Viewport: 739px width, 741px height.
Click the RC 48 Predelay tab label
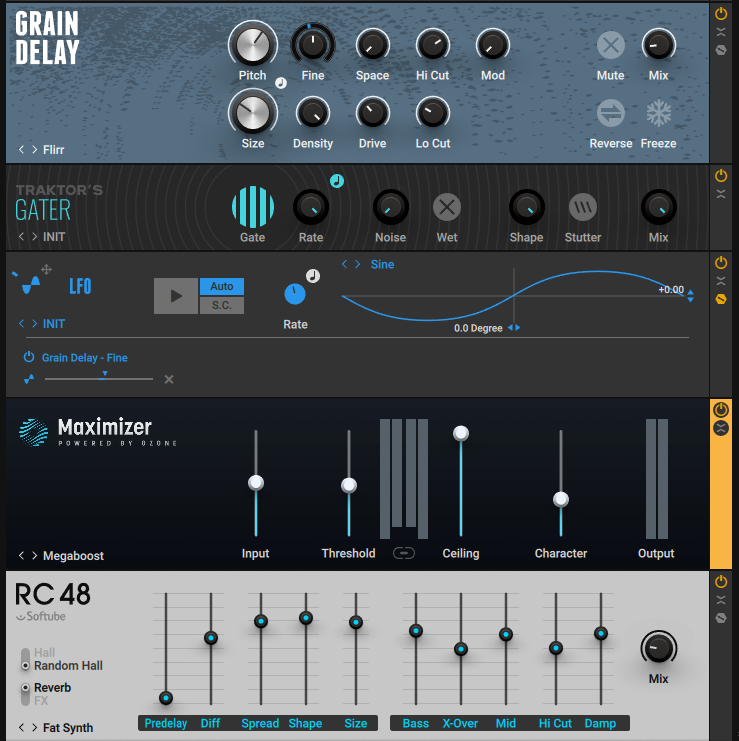(x=166, y=723)
